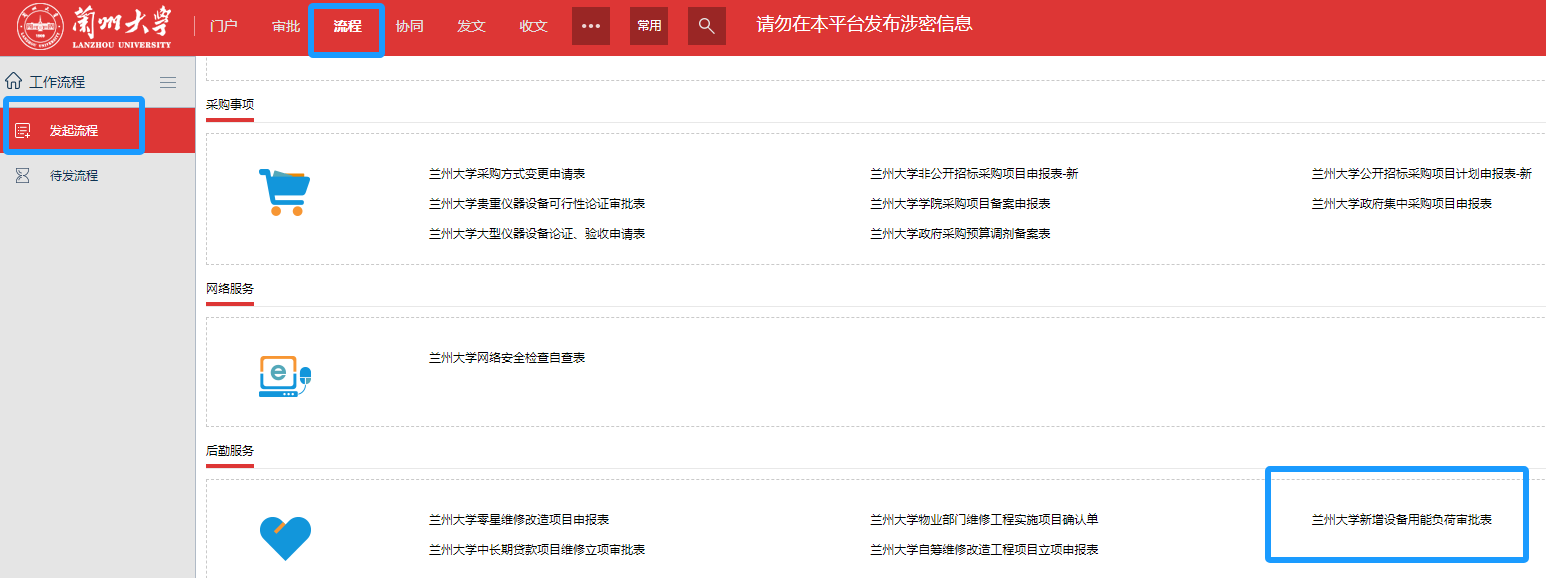
Task: Open the 门户 menu
Action: tap(224, 26)
